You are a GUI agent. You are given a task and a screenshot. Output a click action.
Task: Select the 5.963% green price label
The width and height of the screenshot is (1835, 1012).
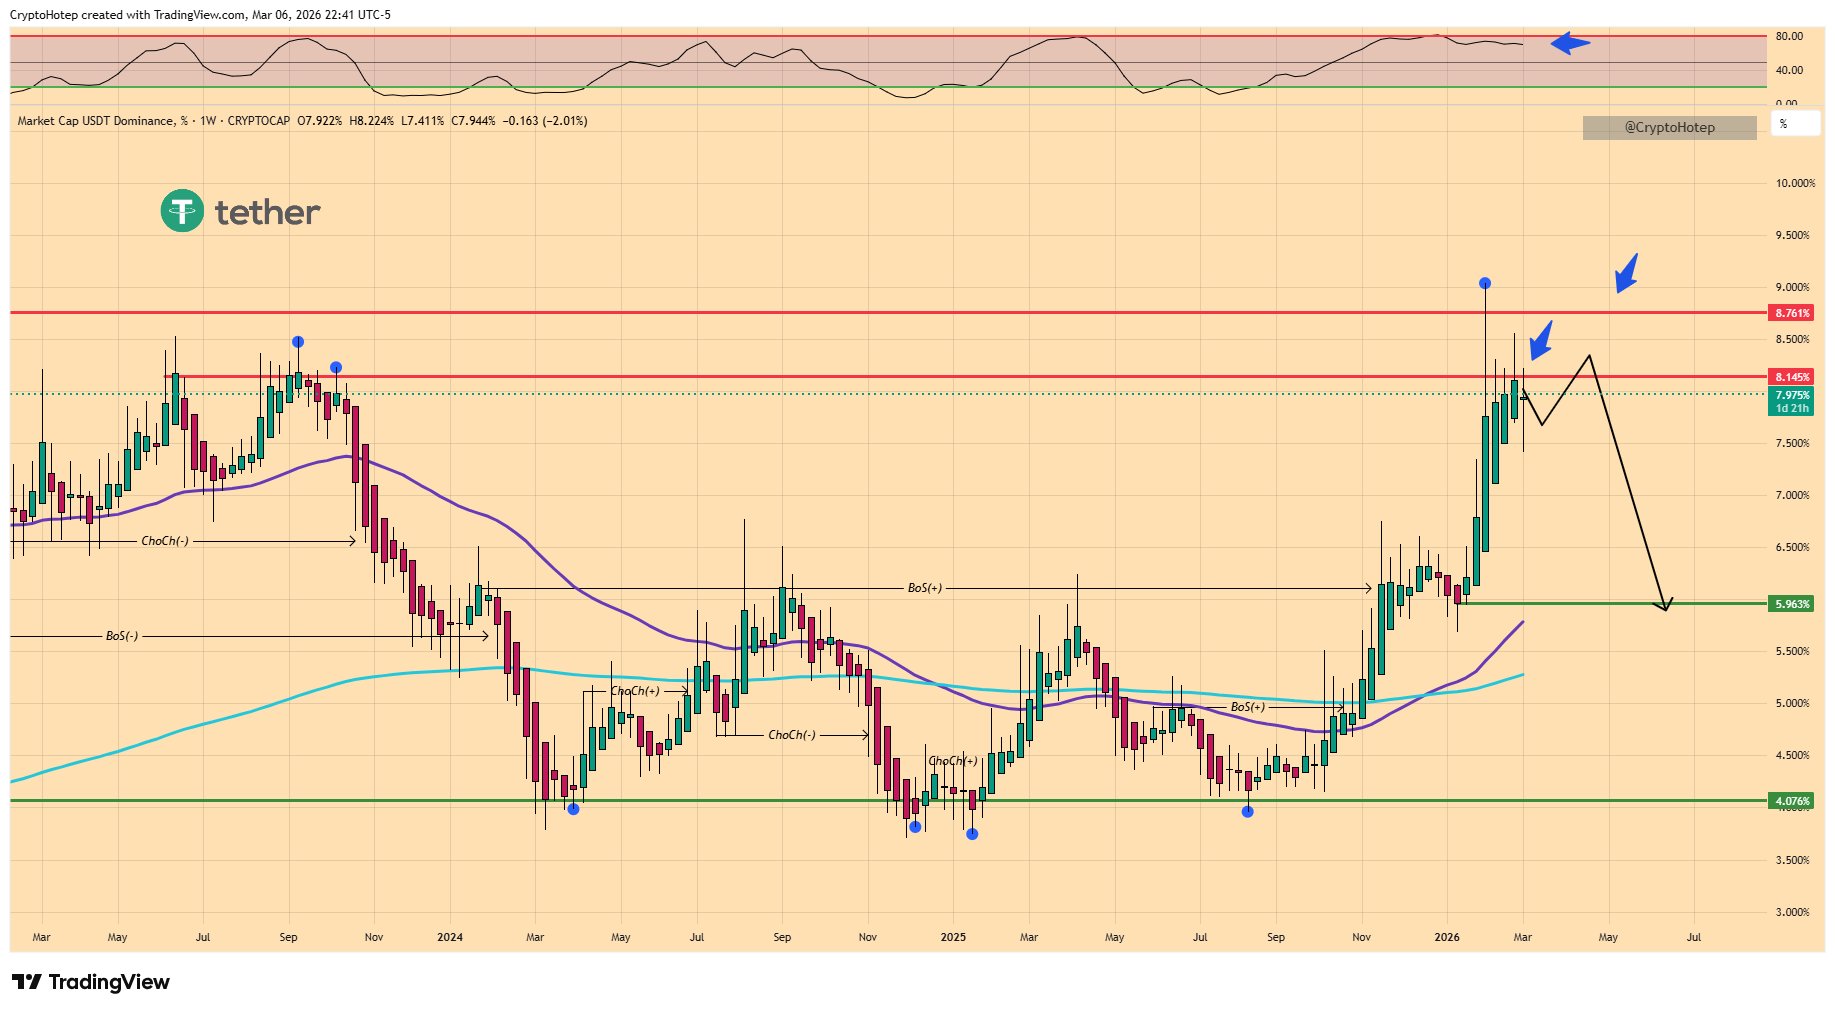coord(1792,604)
